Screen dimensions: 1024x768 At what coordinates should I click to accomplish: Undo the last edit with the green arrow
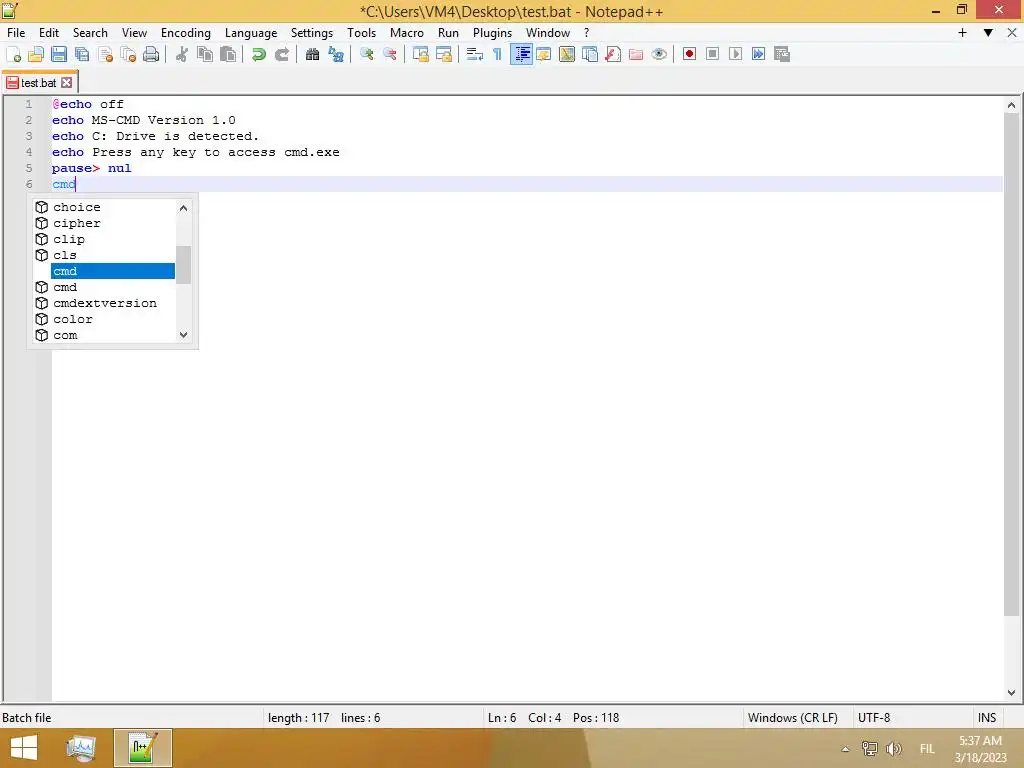pyautogui.click(x=259, y=54)
